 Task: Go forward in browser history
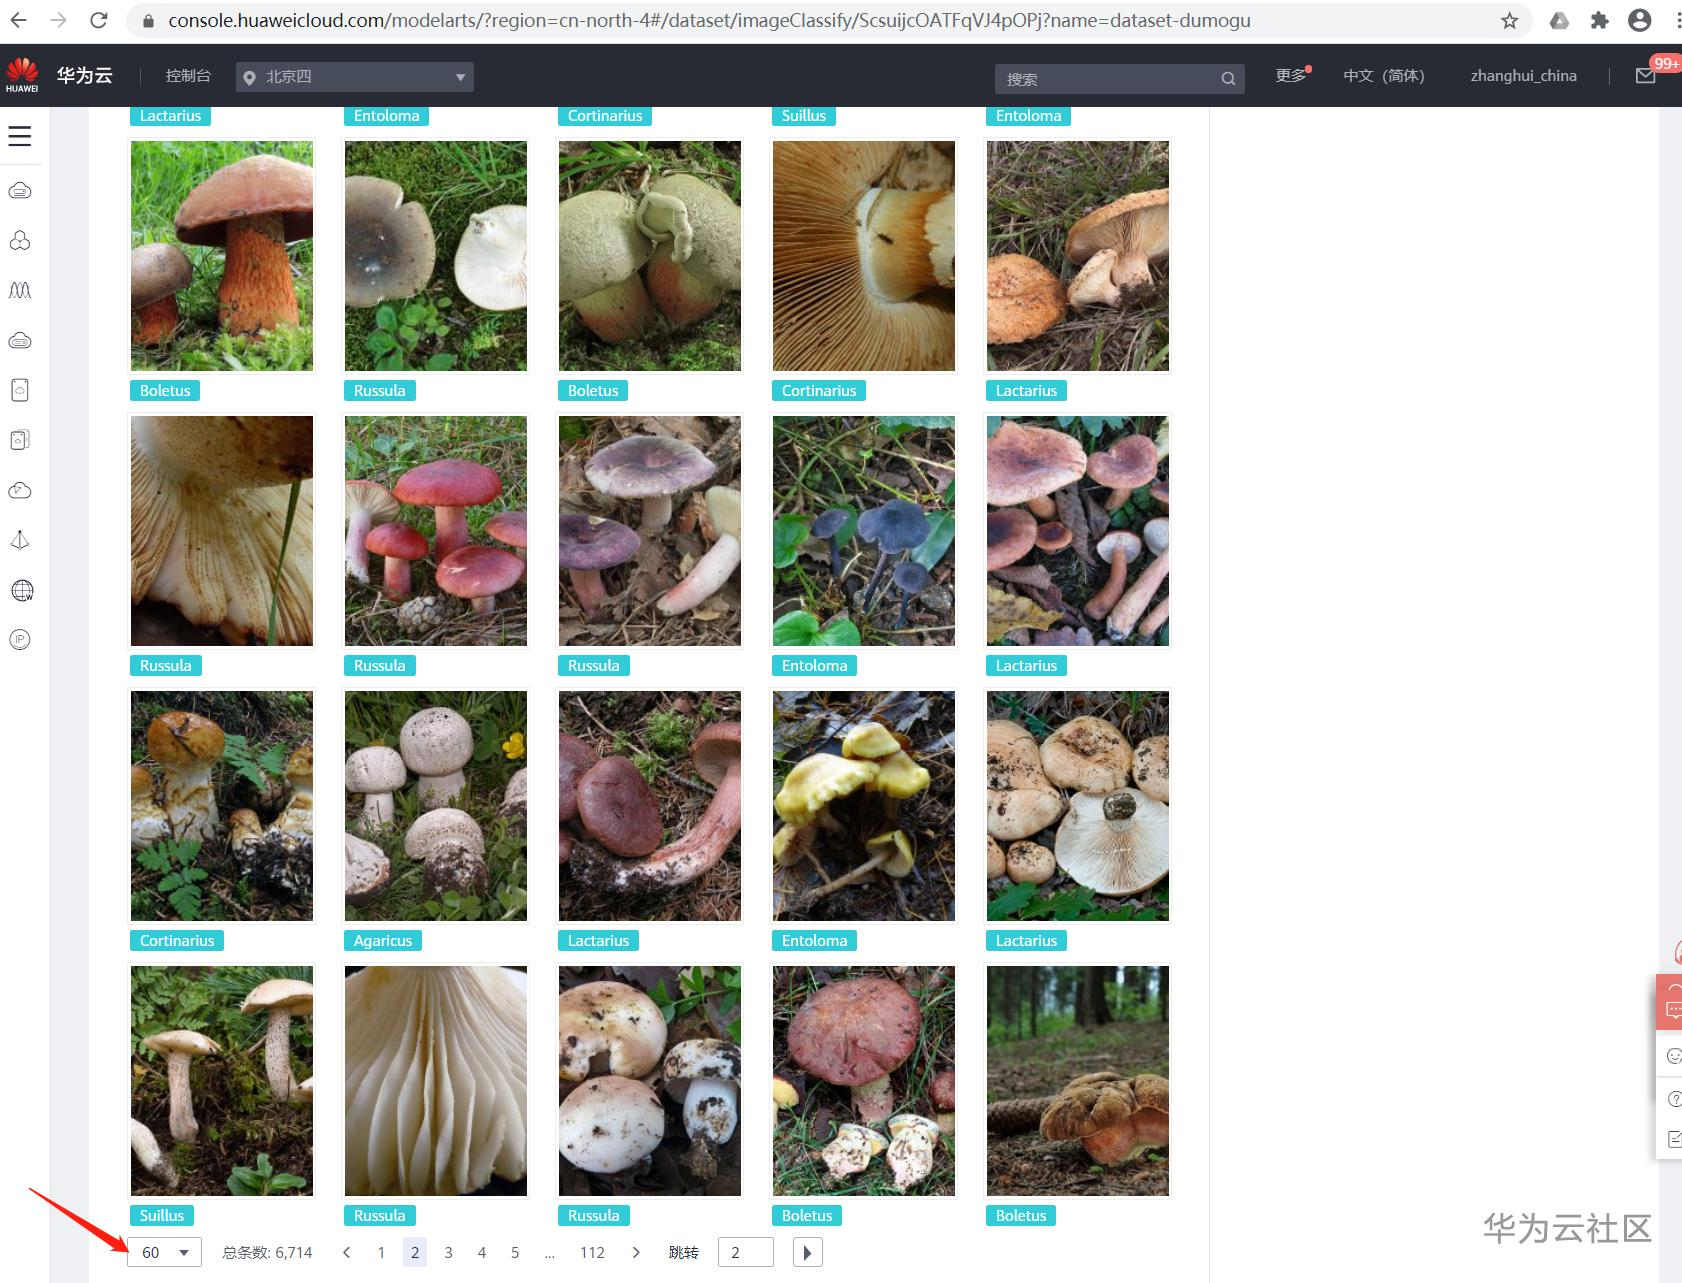[x=59, y=20]
